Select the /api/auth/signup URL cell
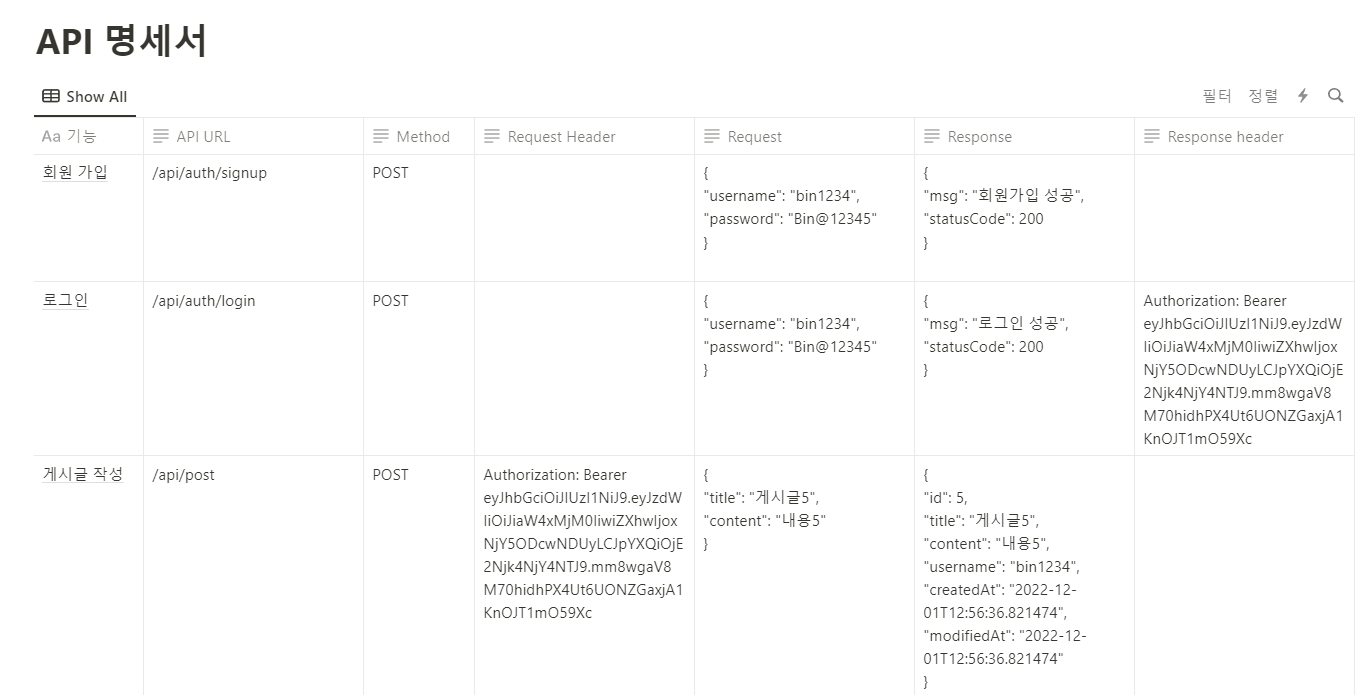1356x695 pixels. click(x=253, y=218)
